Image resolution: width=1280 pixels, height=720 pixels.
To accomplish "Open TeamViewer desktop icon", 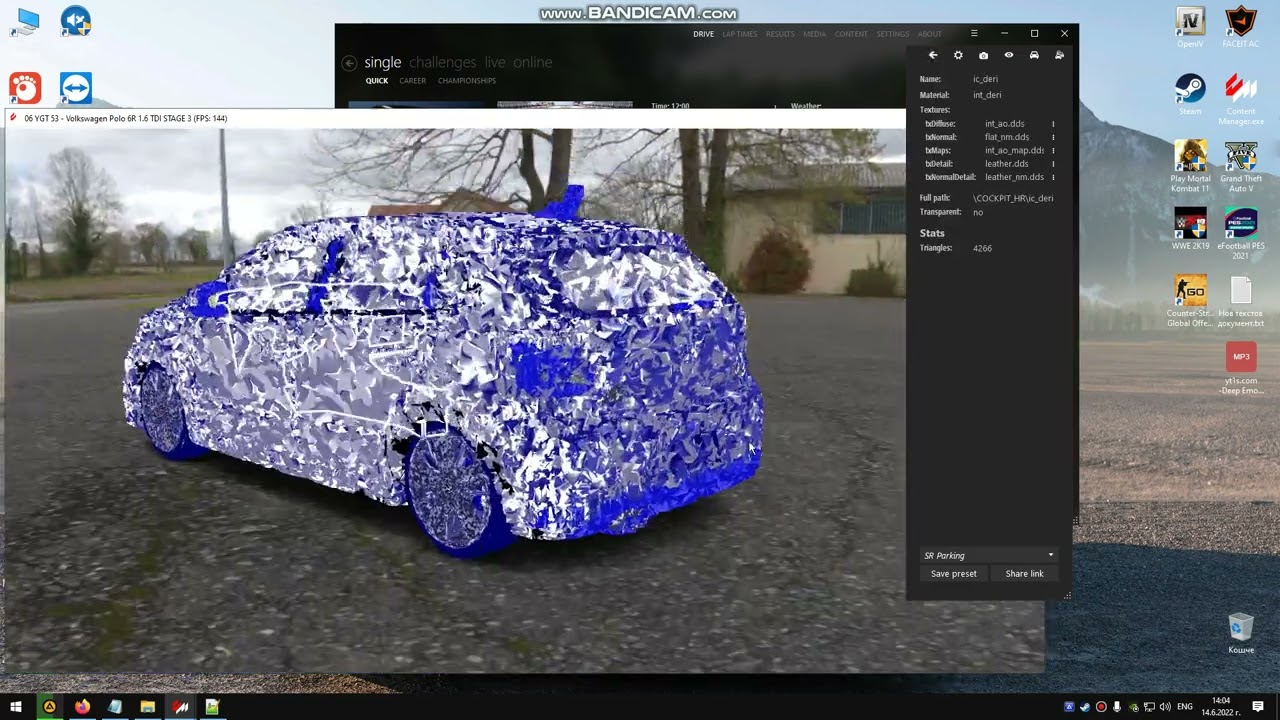I will pyautogui.click(x=76, y=87).
